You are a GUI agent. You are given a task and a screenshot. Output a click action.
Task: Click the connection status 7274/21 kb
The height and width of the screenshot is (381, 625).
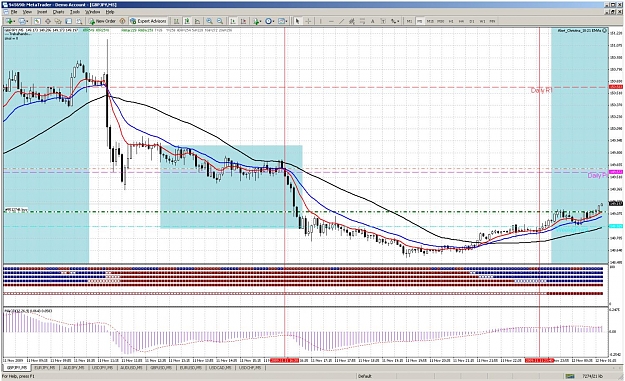click(x=592, y=376)
